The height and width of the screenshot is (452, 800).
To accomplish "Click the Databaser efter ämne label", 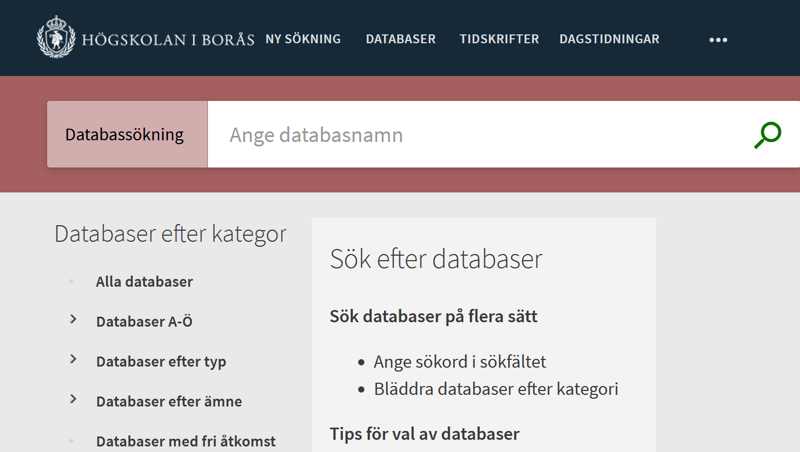I will click(169, 402).
